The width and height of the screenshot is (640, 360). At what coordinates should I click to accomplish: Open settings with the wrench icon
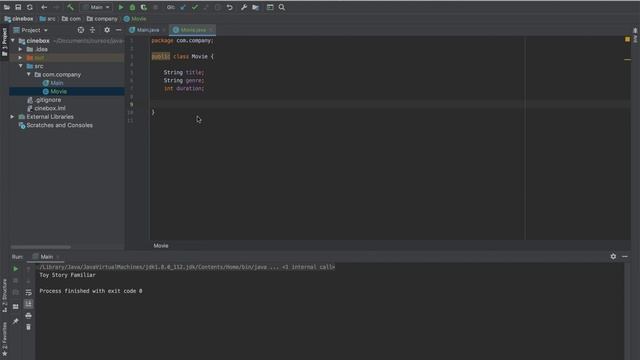244,7
